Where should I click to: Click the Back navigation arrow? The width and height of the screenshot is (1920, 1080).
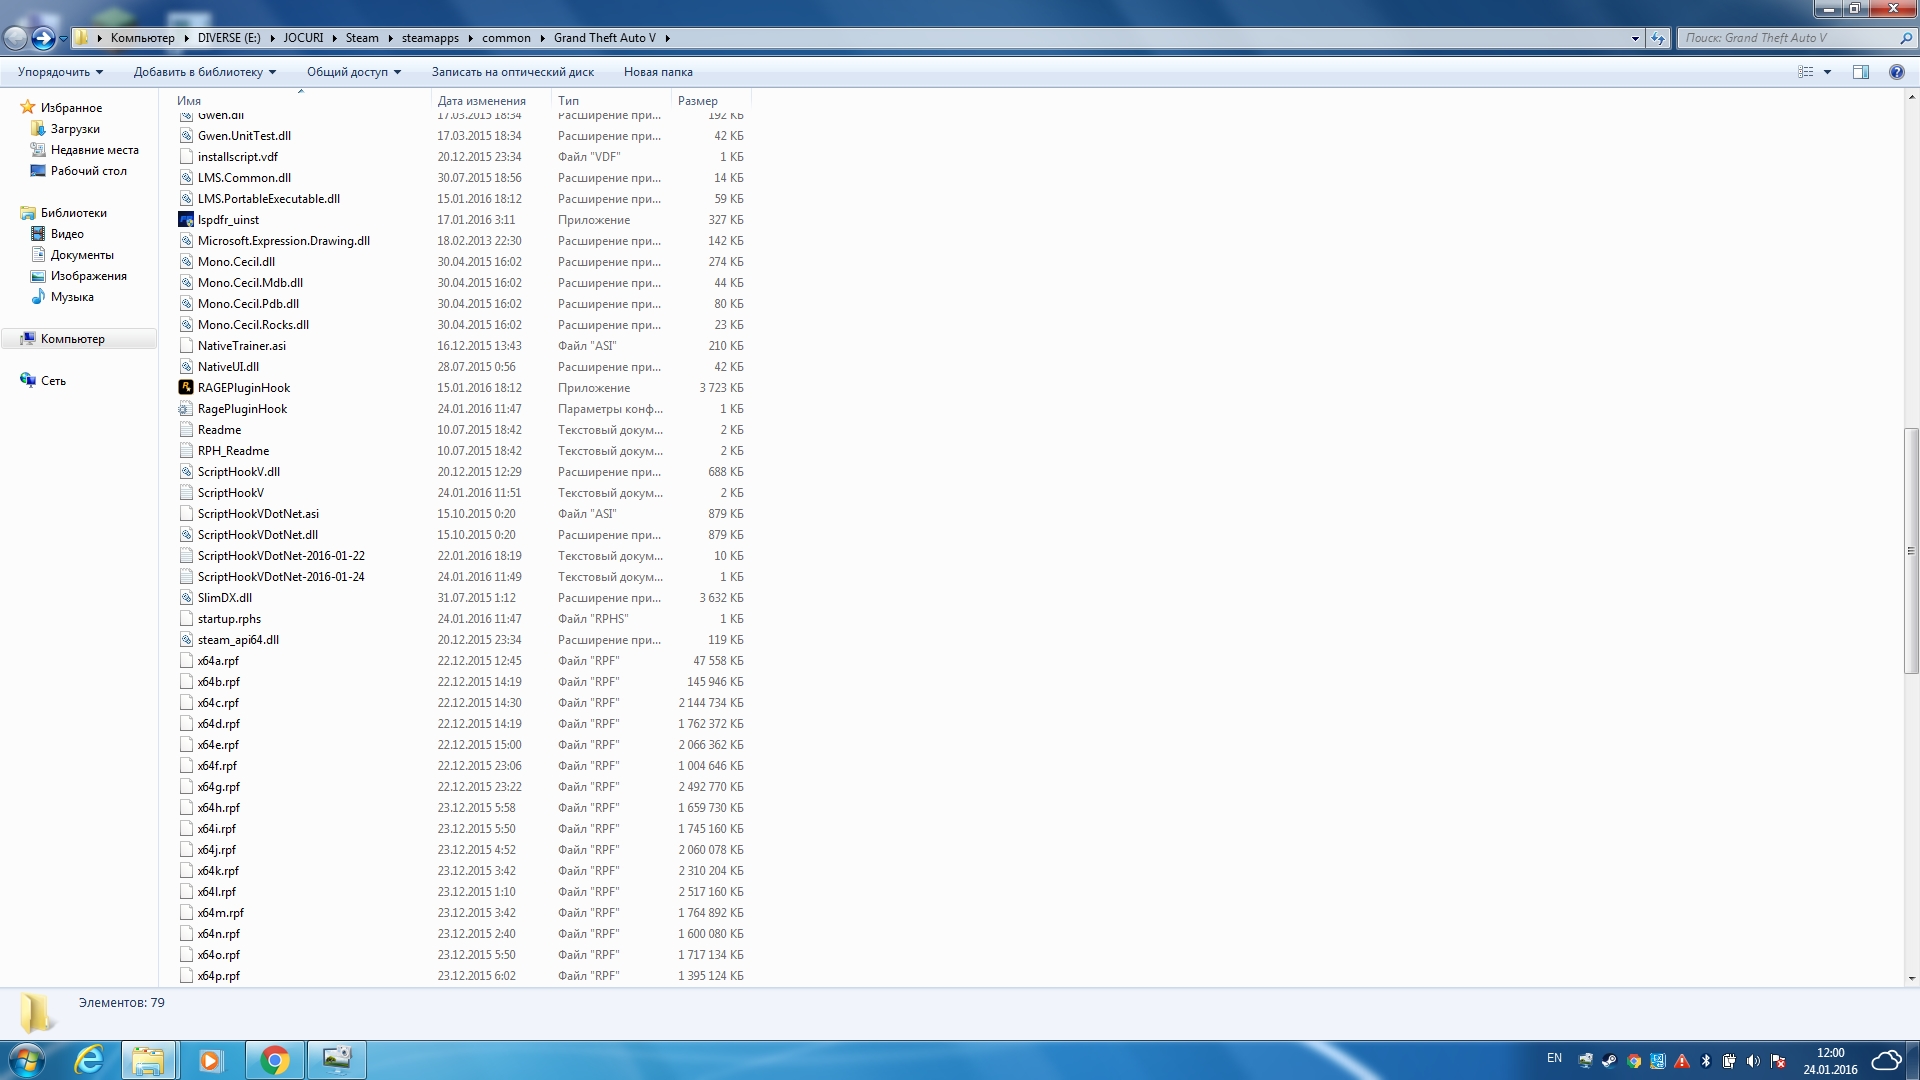(16, 38)
